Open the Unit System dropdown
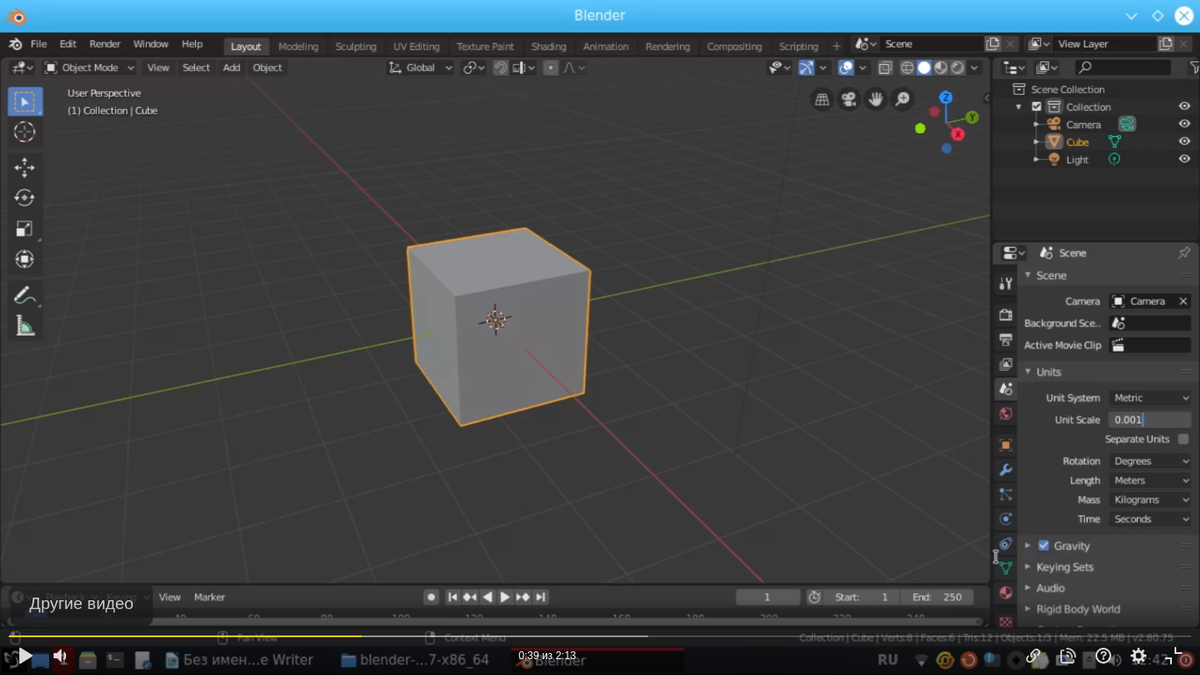The width and height of the screenshot is (1200, 675). pyautogui.click(x=1150, y=398)
